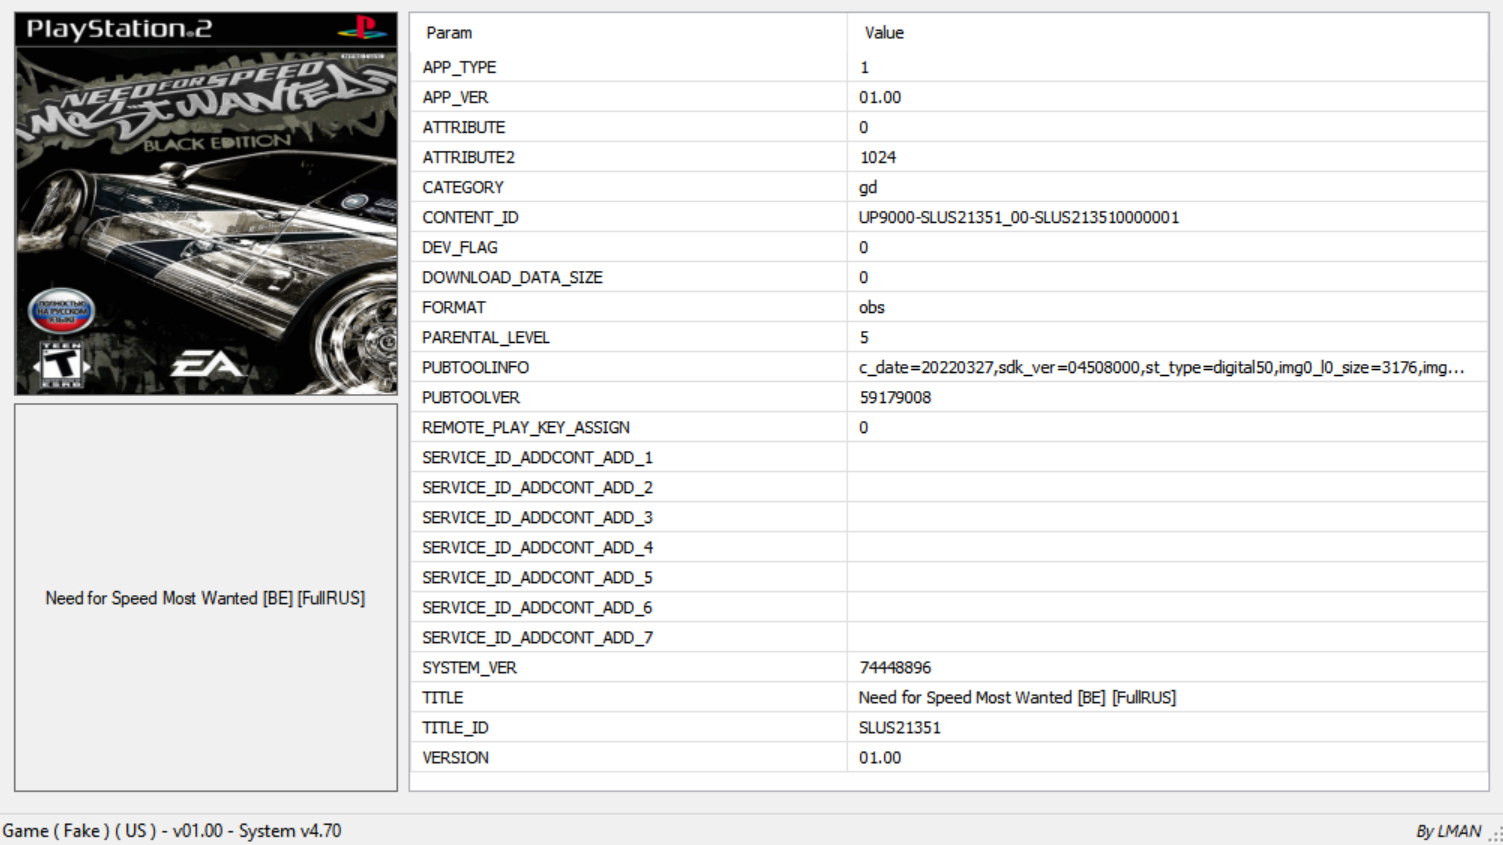Viewport: 1503px width, 845px height.
Task: Click the APP_VER value 01.00
Action: coord(880,97)
